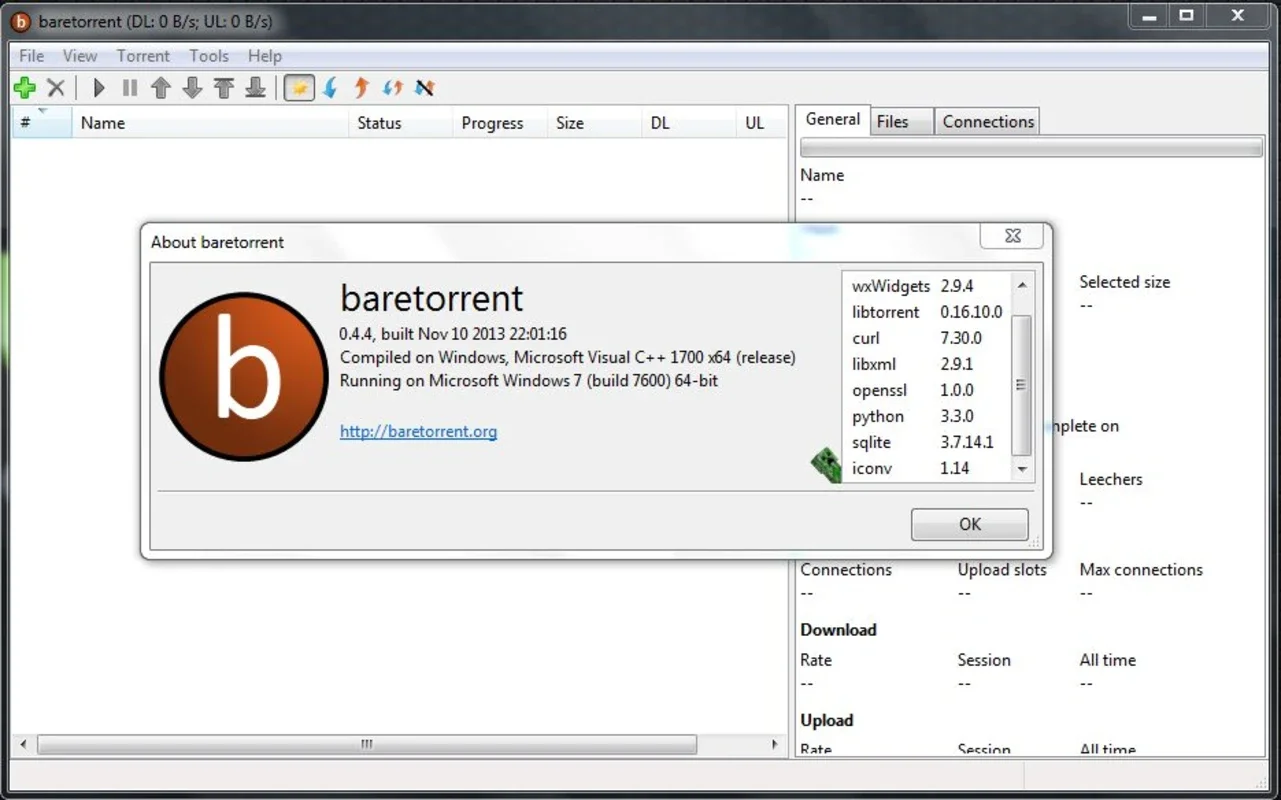Switch to the Connections tab
The image size is (1281, 800).
click(988, 121)
